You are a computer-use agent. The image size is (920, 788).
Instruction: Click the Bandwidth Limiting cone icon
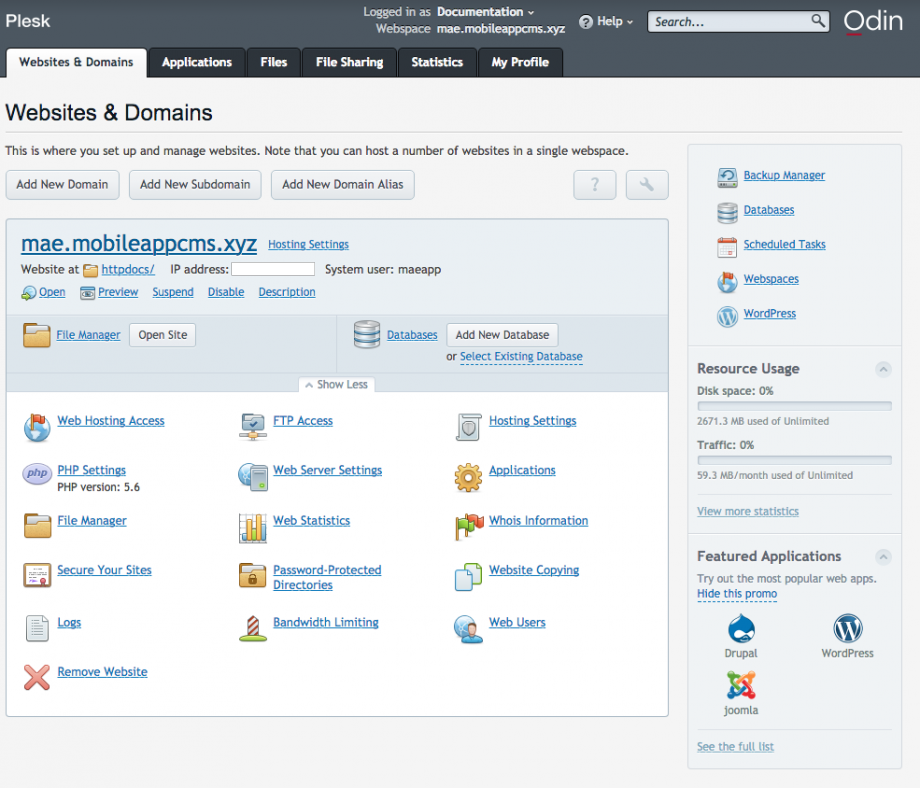click(253, 628)
